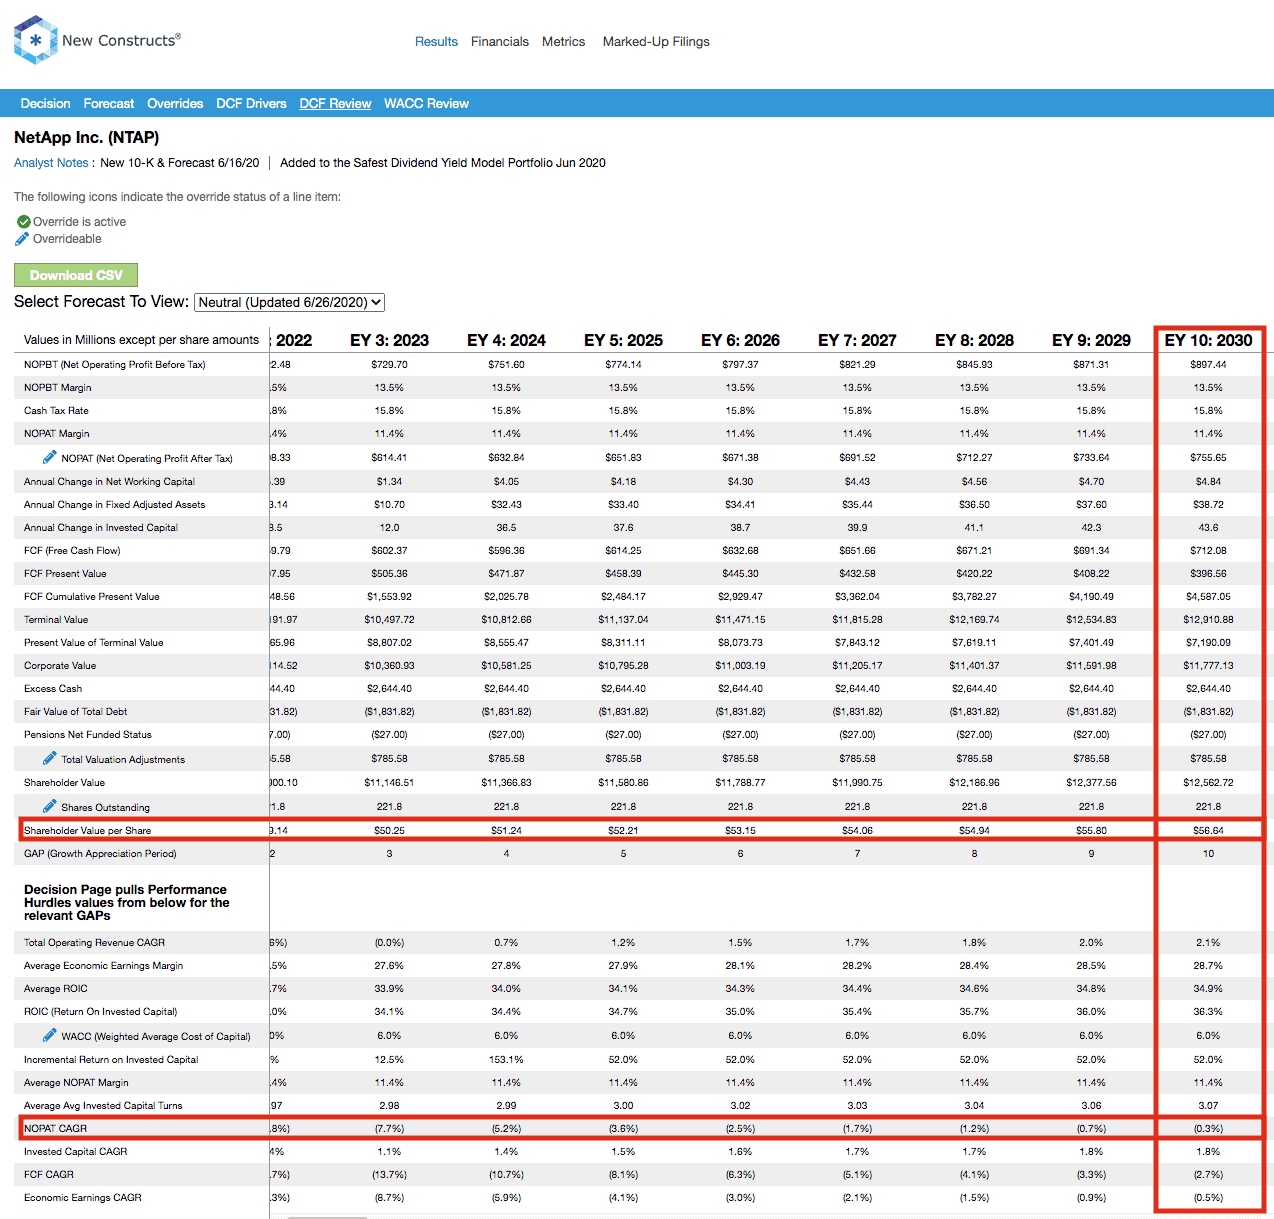Click the $50.25 value per share for 2023
1274x1219 pixels.
point(389,831)
